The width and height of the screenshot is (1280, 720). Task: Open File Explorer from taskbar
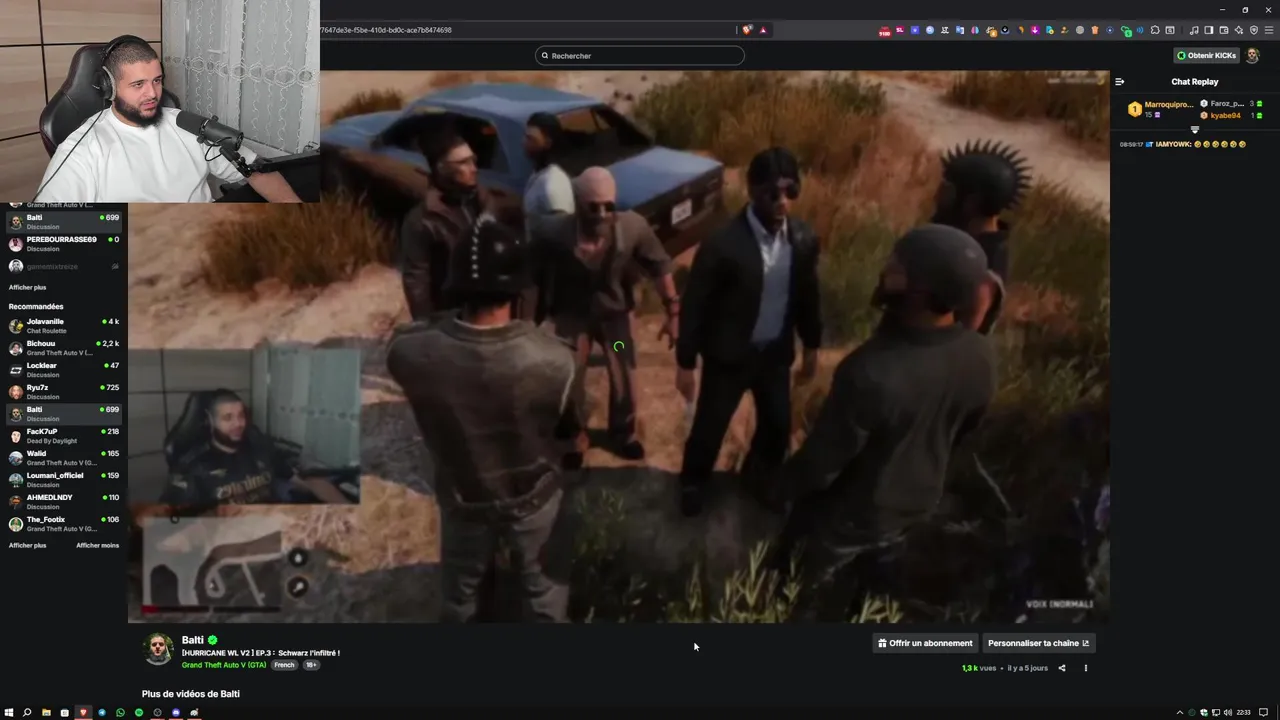tap(46, 712)
